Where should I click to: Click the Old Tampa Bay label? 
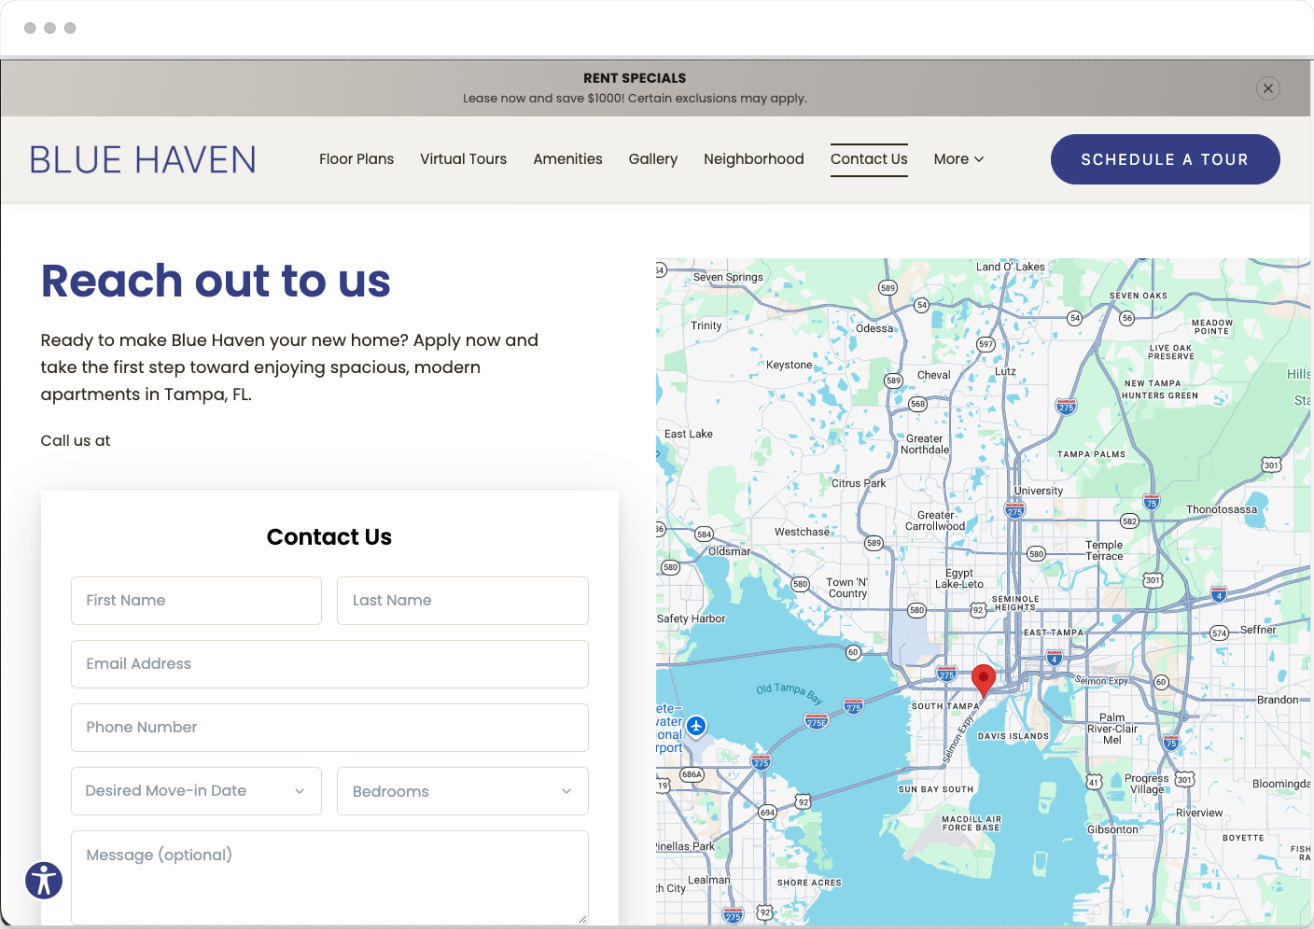pos(789,693)
